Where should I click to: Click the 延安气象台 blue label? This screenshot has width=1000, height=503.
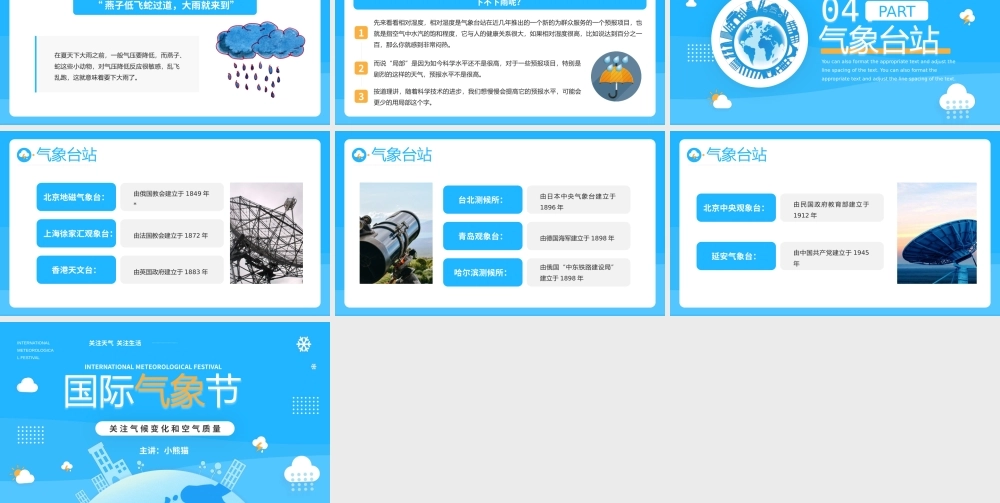coord(736,256)
